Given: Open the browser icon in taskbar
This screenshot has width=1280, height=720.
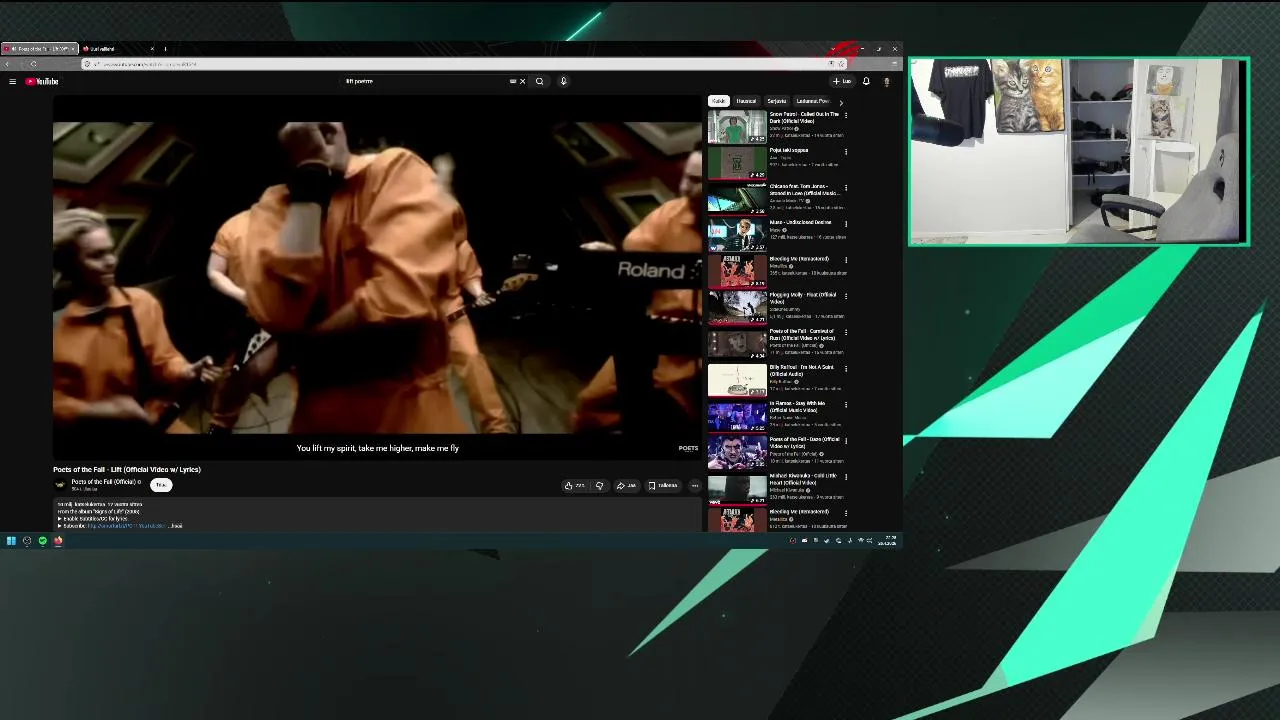Looking at the screenshot, I should (58, 541).
